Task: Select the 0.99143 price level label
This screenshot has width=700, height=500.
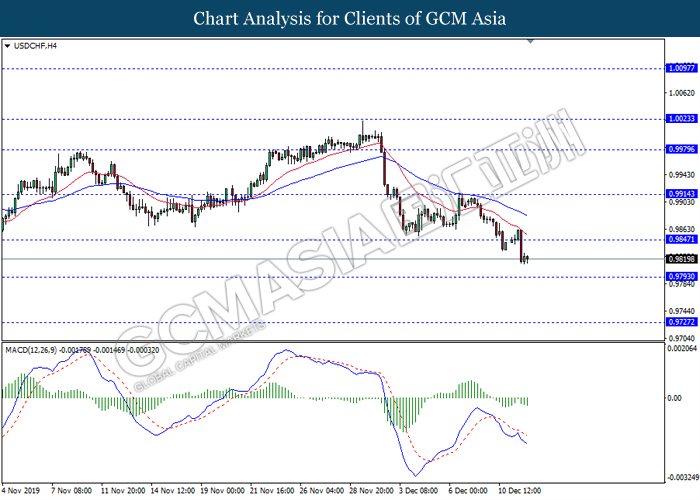Action: [681, 194]
